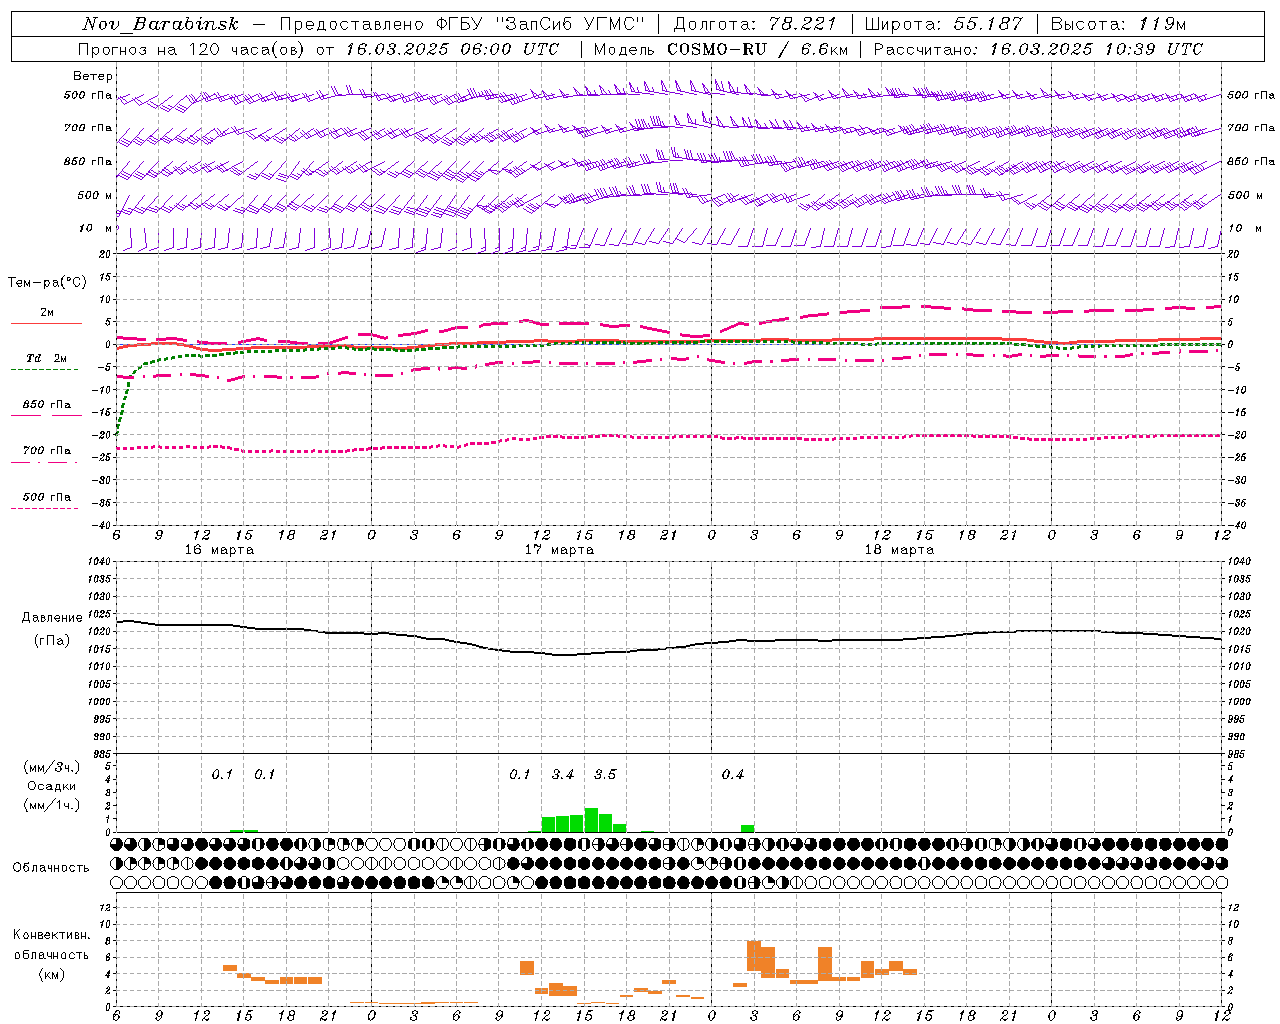Screen dimensions: 1280x1024
Task: Select the Рассчитано: 16.03.2025 10:39 UTC timestamp
Action: click(1038, 49)
